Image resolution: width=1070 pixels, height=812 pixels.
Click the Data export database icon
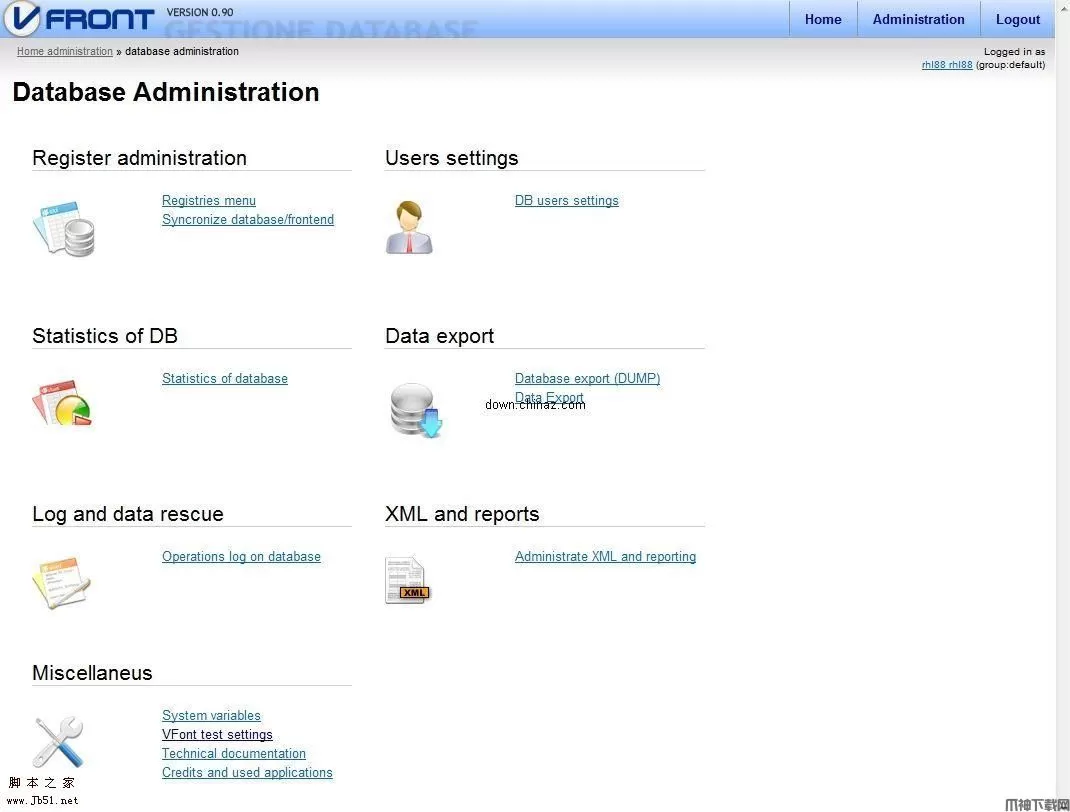pos(414,409)
